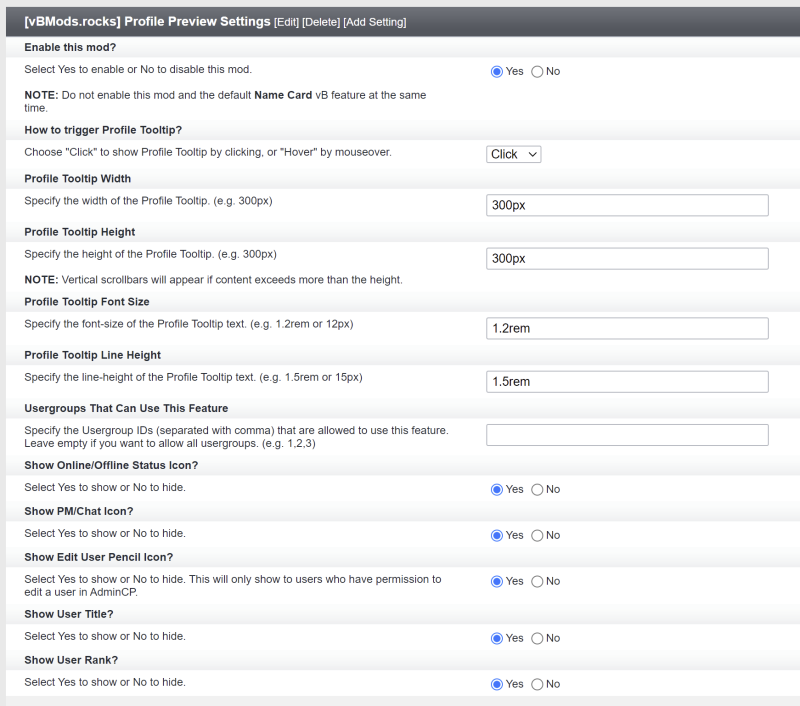Click the [Edit] link in header
The height and width of the screenshot is (706, 800).
286,22
